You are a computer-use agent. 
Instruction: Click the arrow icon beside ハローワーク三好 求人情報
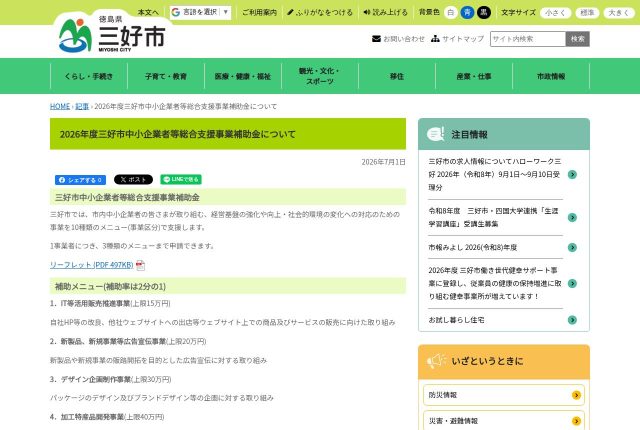572,175
